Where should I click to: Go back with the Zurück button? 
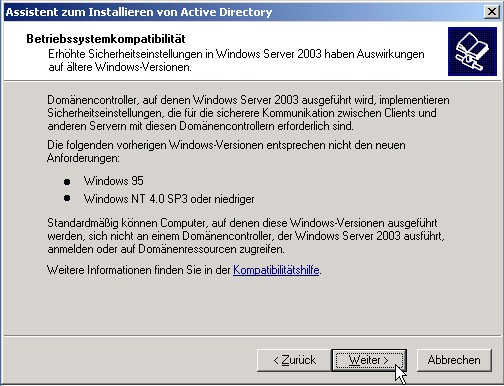tap(294, 360)
